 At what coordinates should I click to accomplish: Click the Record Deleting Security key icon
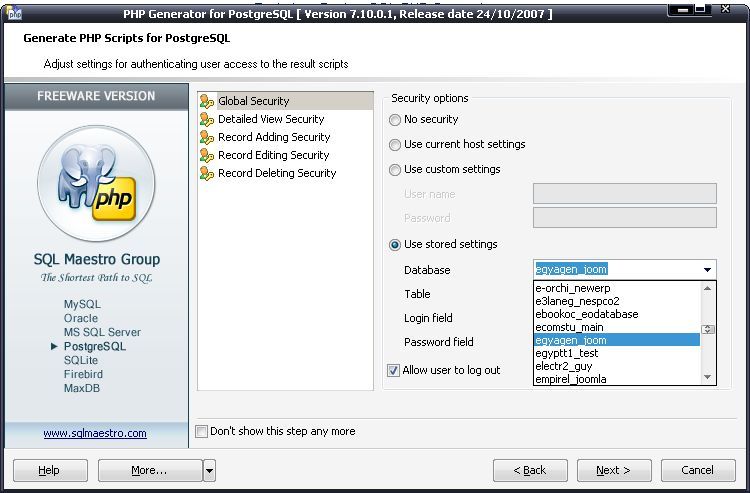pos(207,173)
